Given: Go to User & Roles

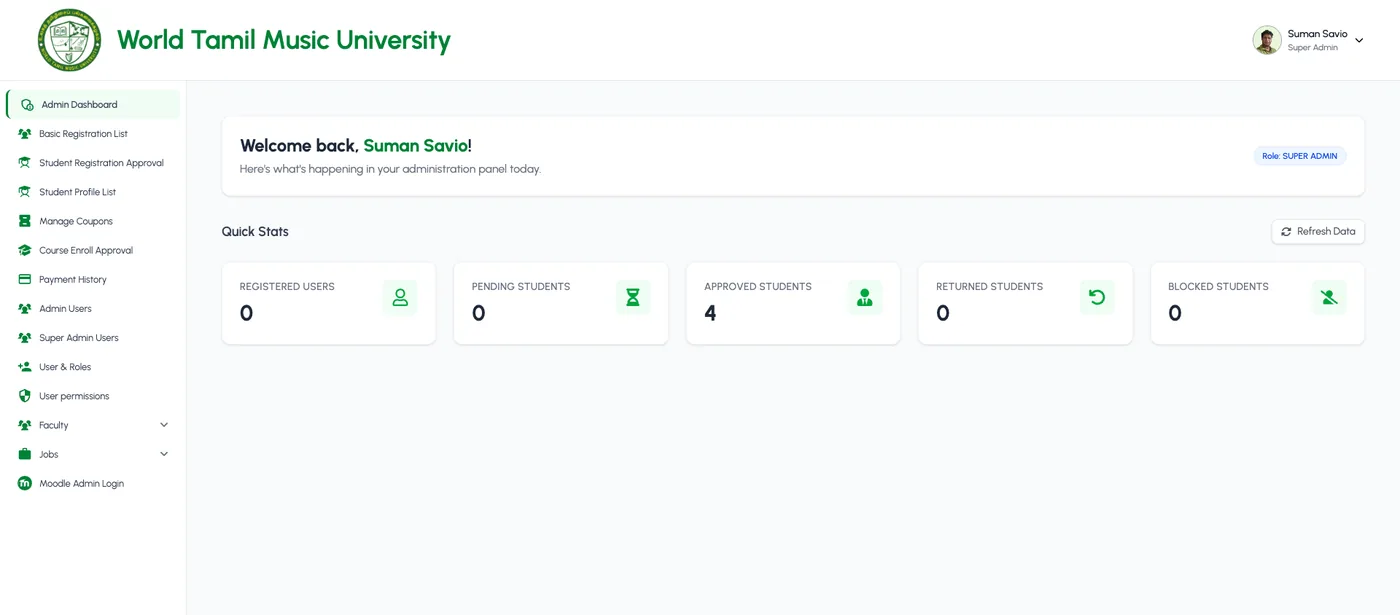Looking at the screenshot, I should pos(93,367).
